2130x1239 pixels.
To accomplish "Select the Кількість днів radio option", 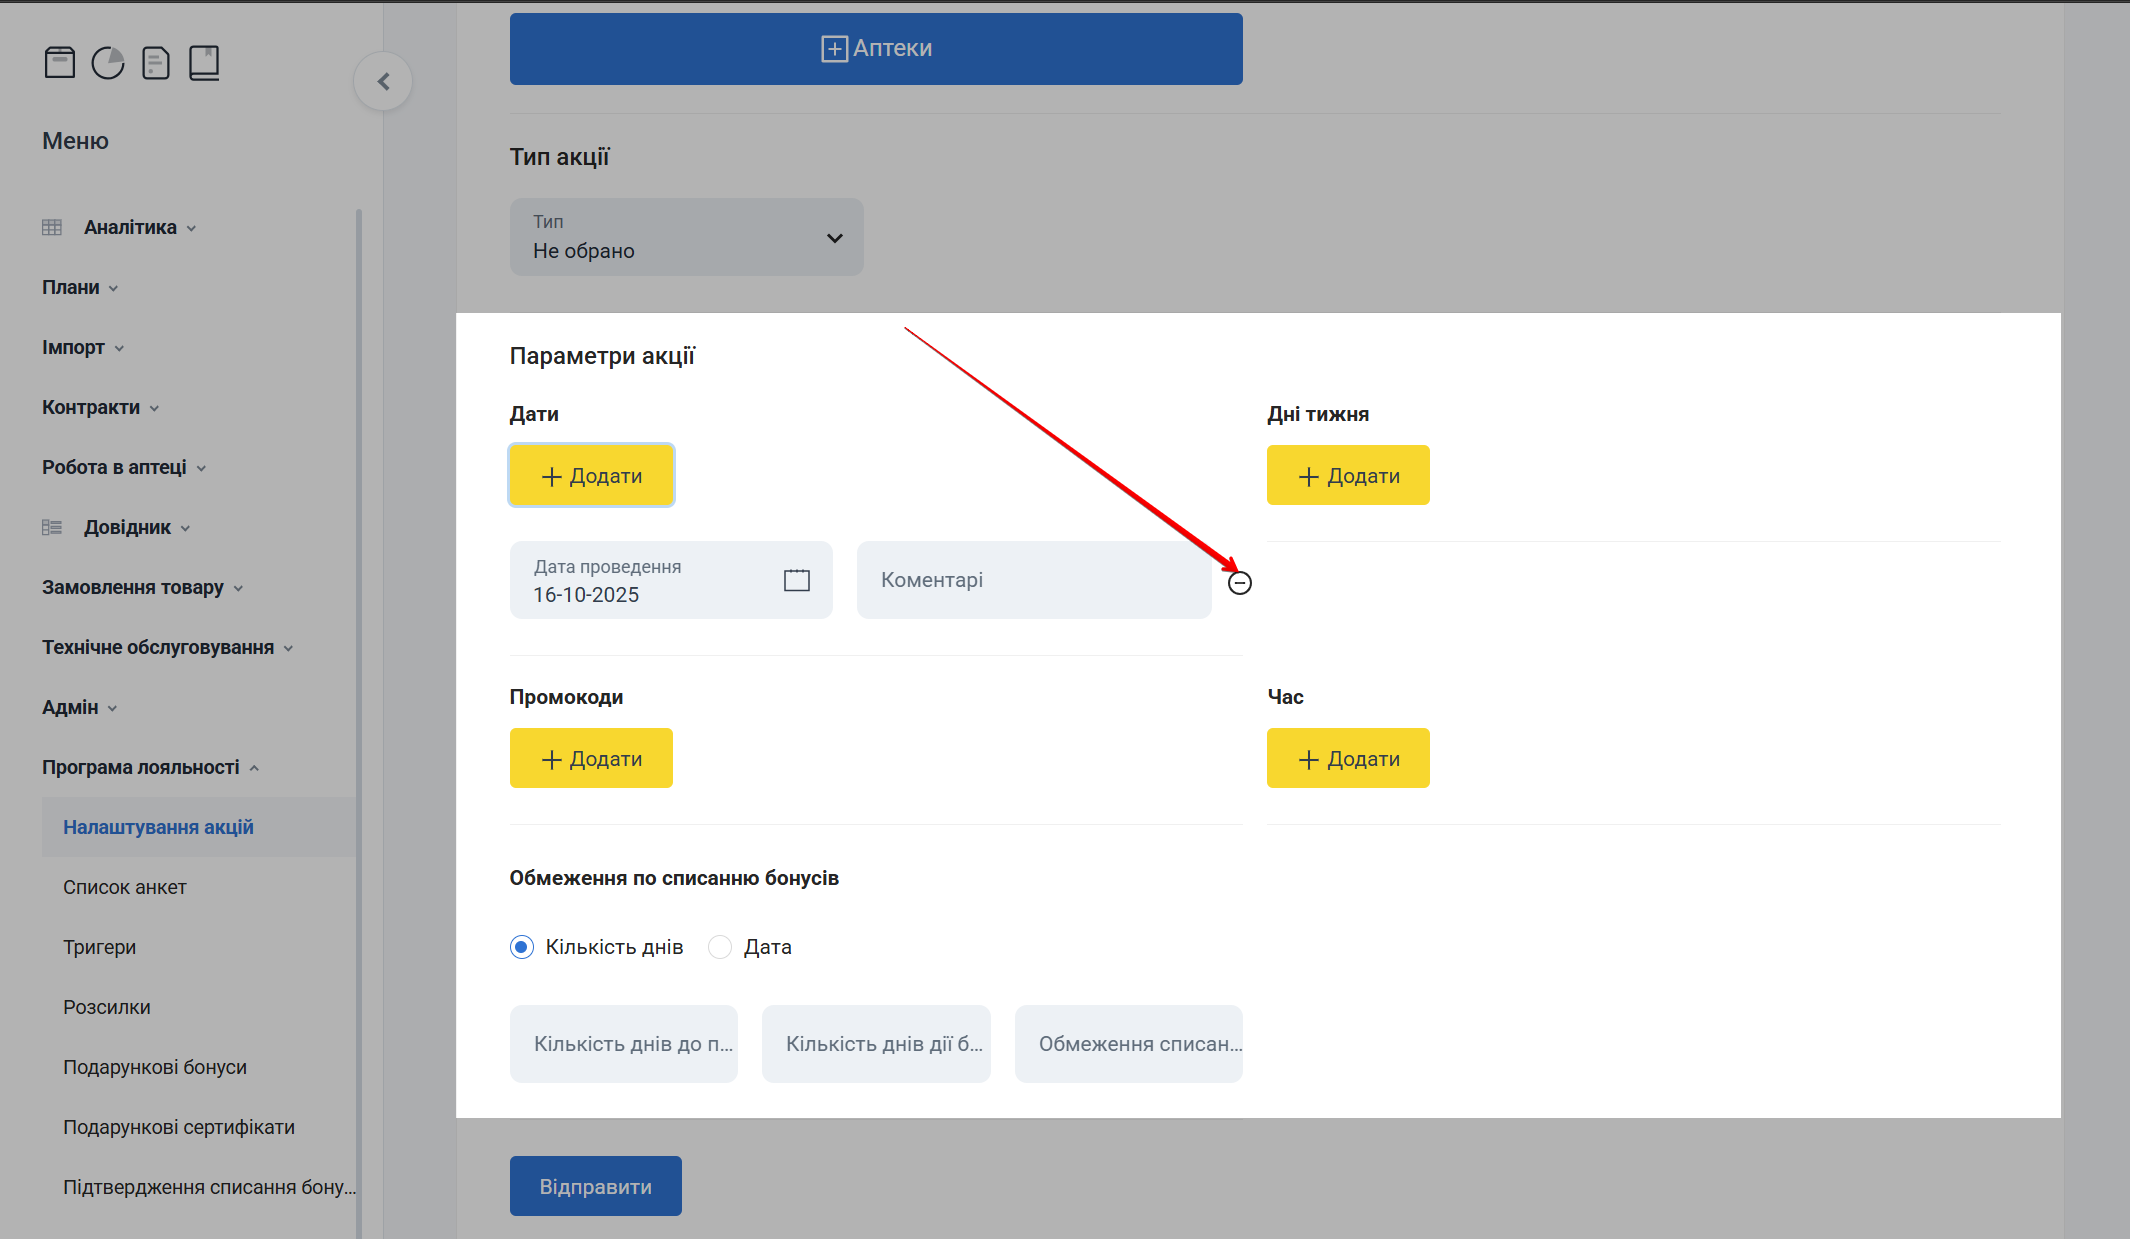I will click(x=522, y=947).
